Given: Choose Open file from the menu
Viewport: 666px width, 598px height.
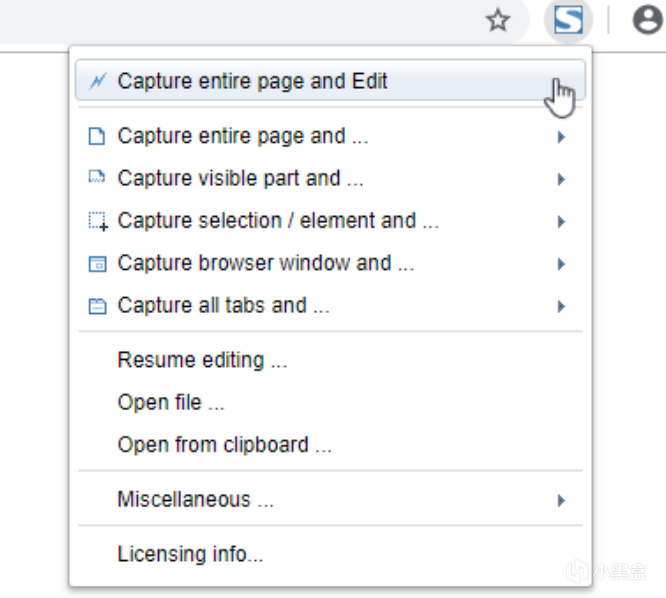Looking at the screenshot, I should (170, 402).
